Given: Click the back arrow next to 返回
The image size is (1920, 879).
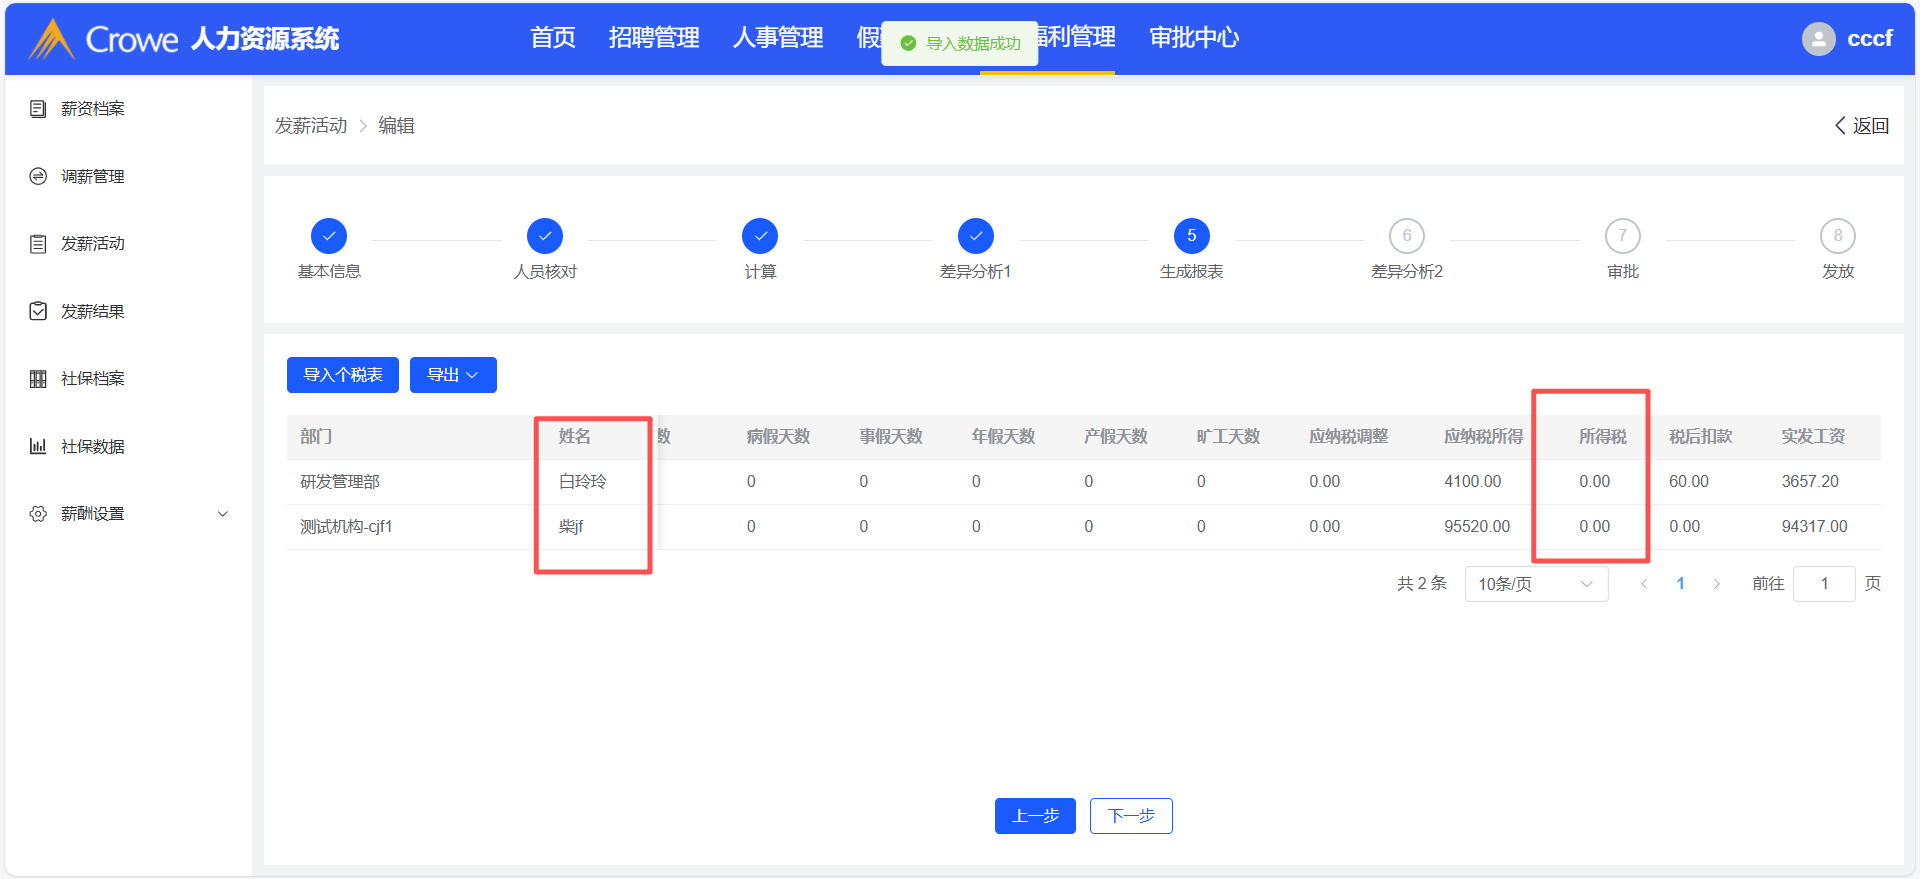Looking at the screenshot, I should click(x=1840, y=126).
